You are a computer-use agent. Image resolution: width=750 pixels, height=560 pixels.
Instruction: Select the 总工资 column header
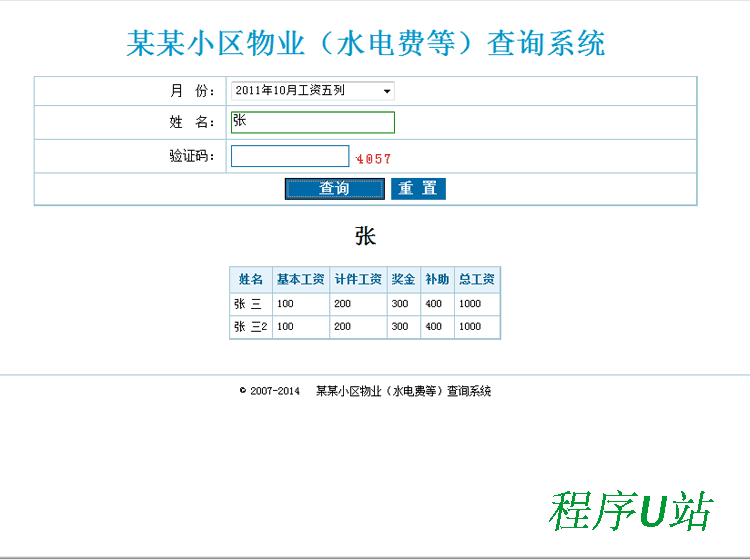pos(476,279)
